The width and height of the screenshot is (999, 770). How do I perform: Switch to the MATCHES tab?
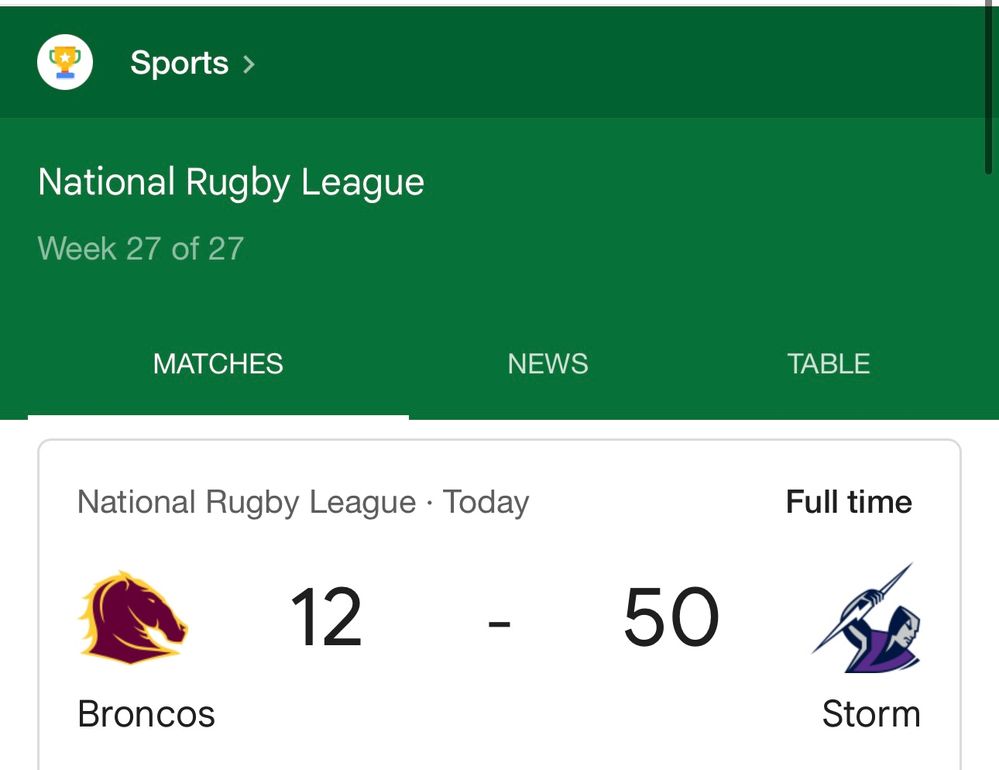218,364
